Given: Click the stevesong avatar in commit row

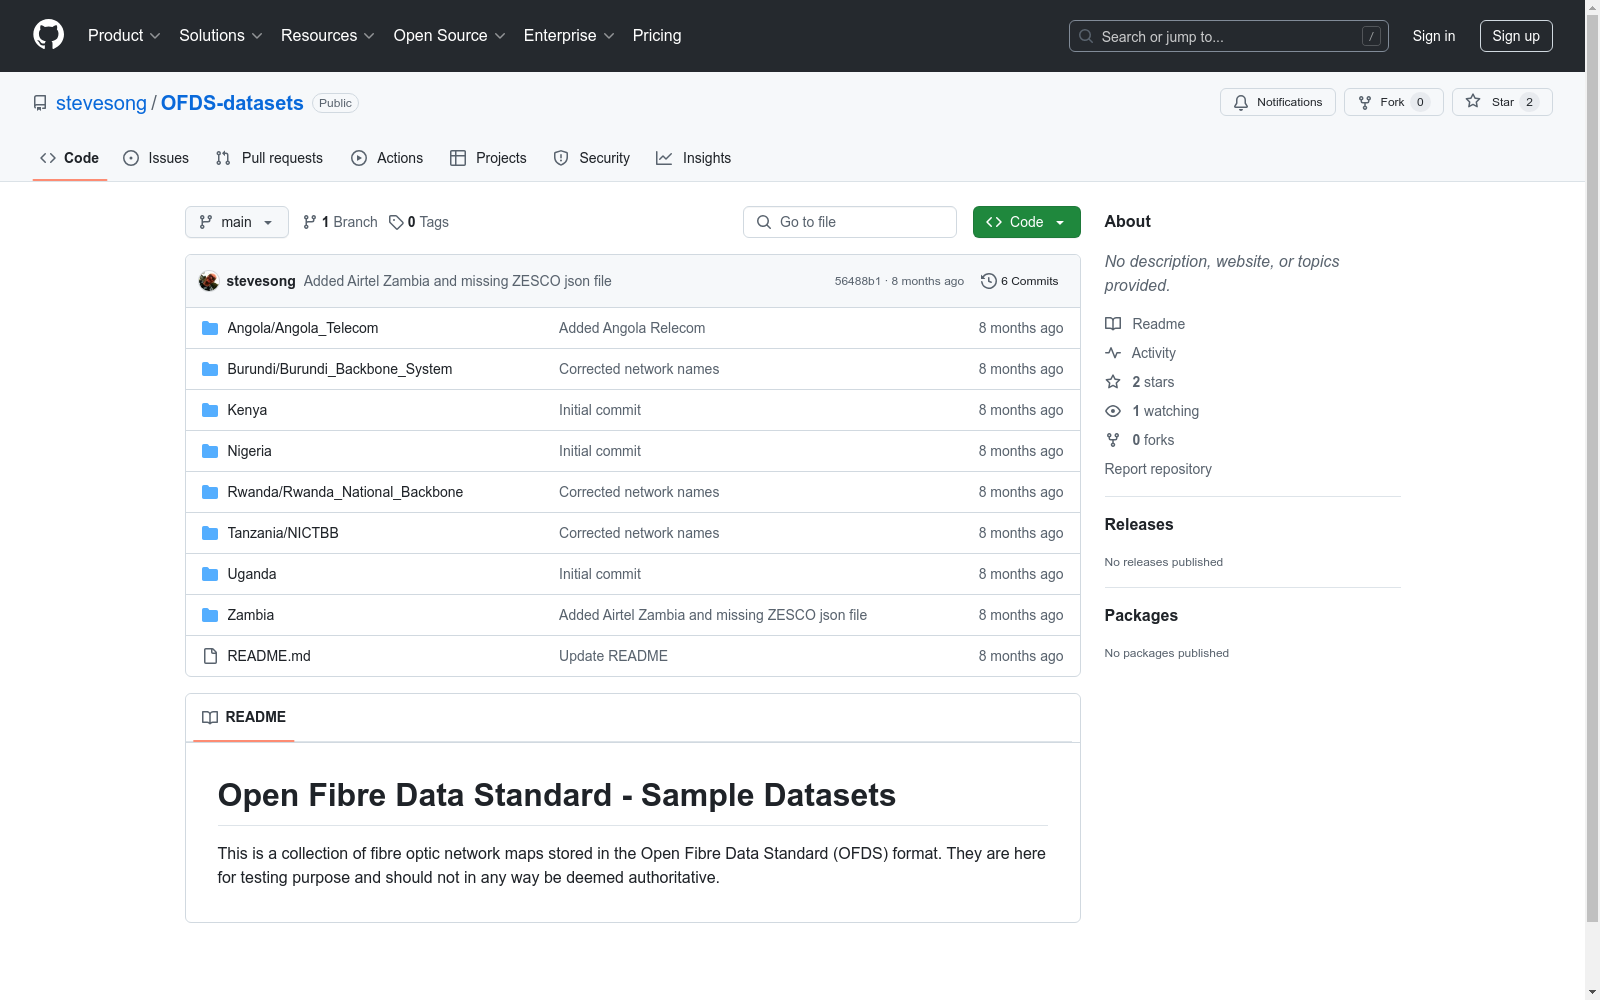Looking at the screenshot, I should 209,281.
